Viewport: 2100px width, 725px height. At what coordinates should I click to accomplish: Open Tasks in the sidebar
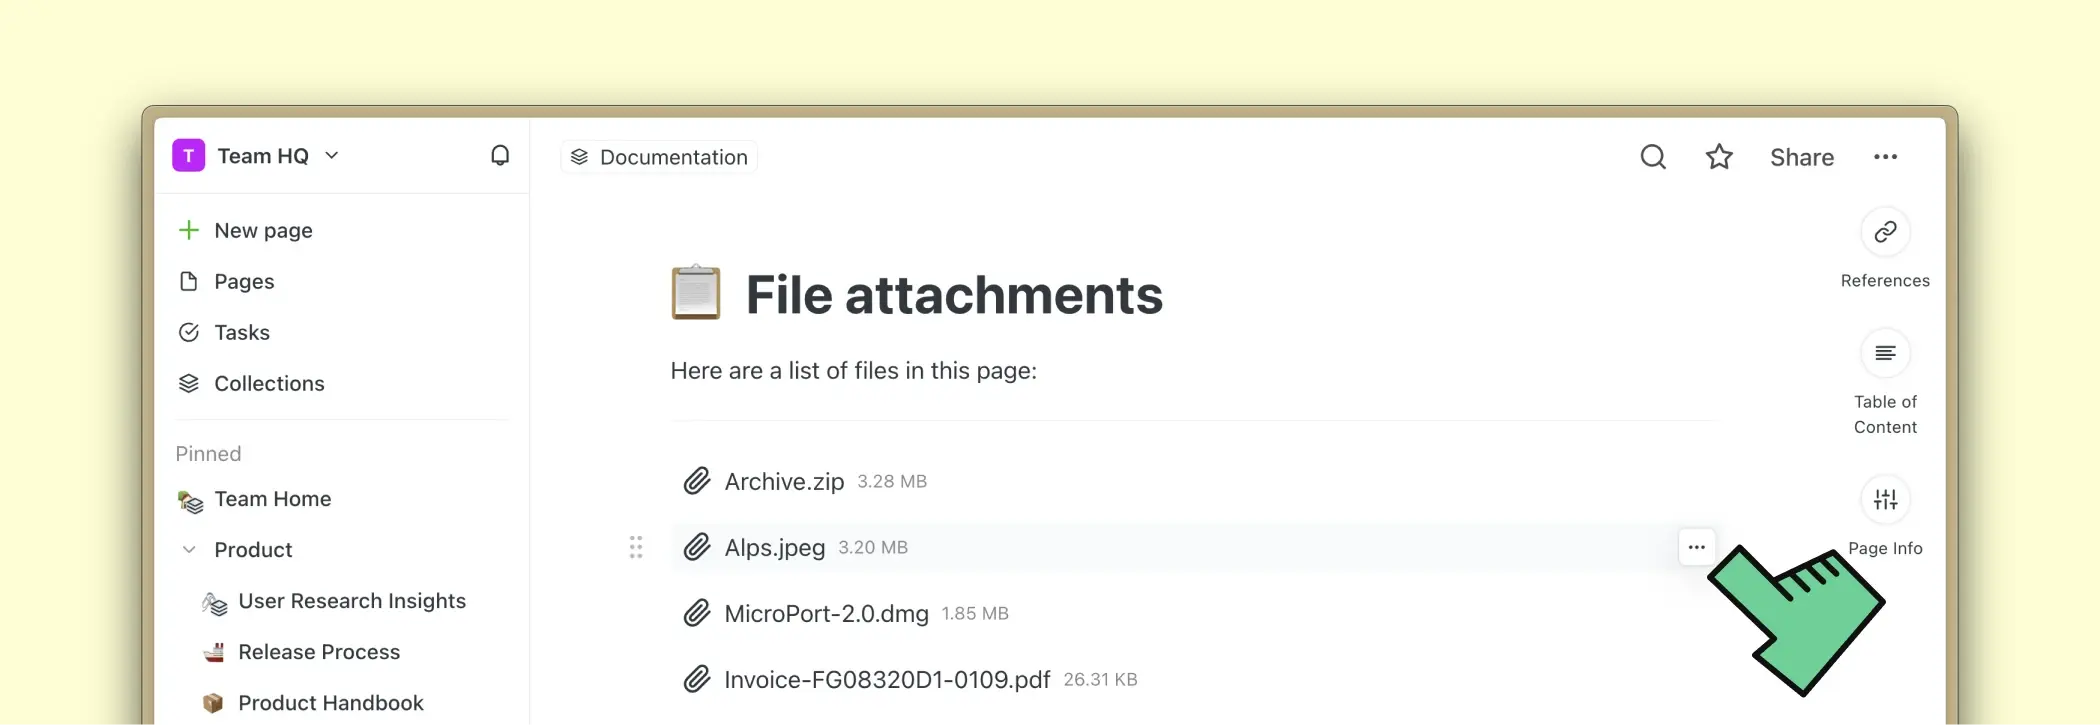[242, 333]
